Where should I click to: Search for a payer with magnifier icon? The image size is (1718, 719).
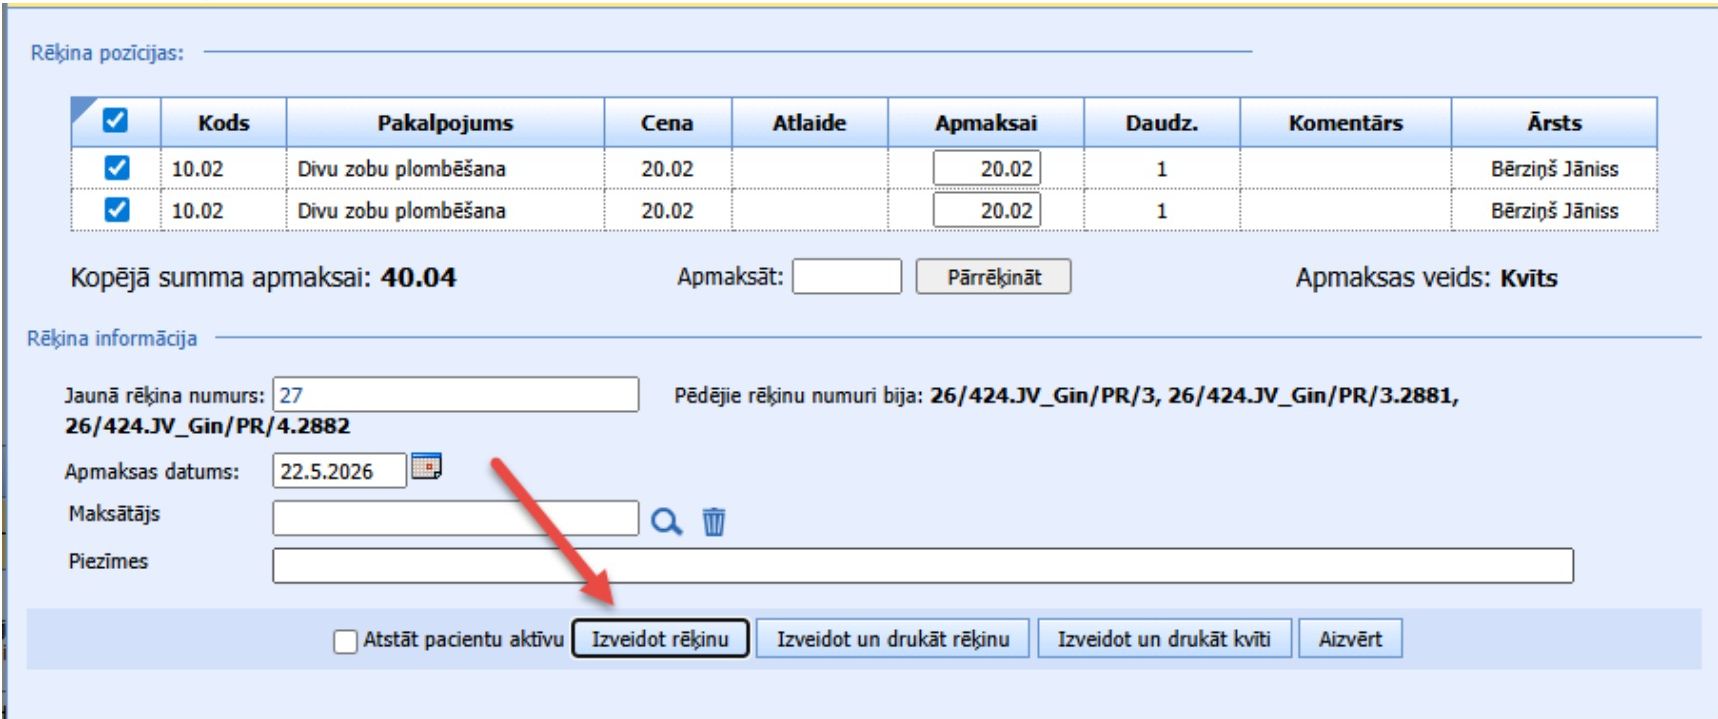666,521
